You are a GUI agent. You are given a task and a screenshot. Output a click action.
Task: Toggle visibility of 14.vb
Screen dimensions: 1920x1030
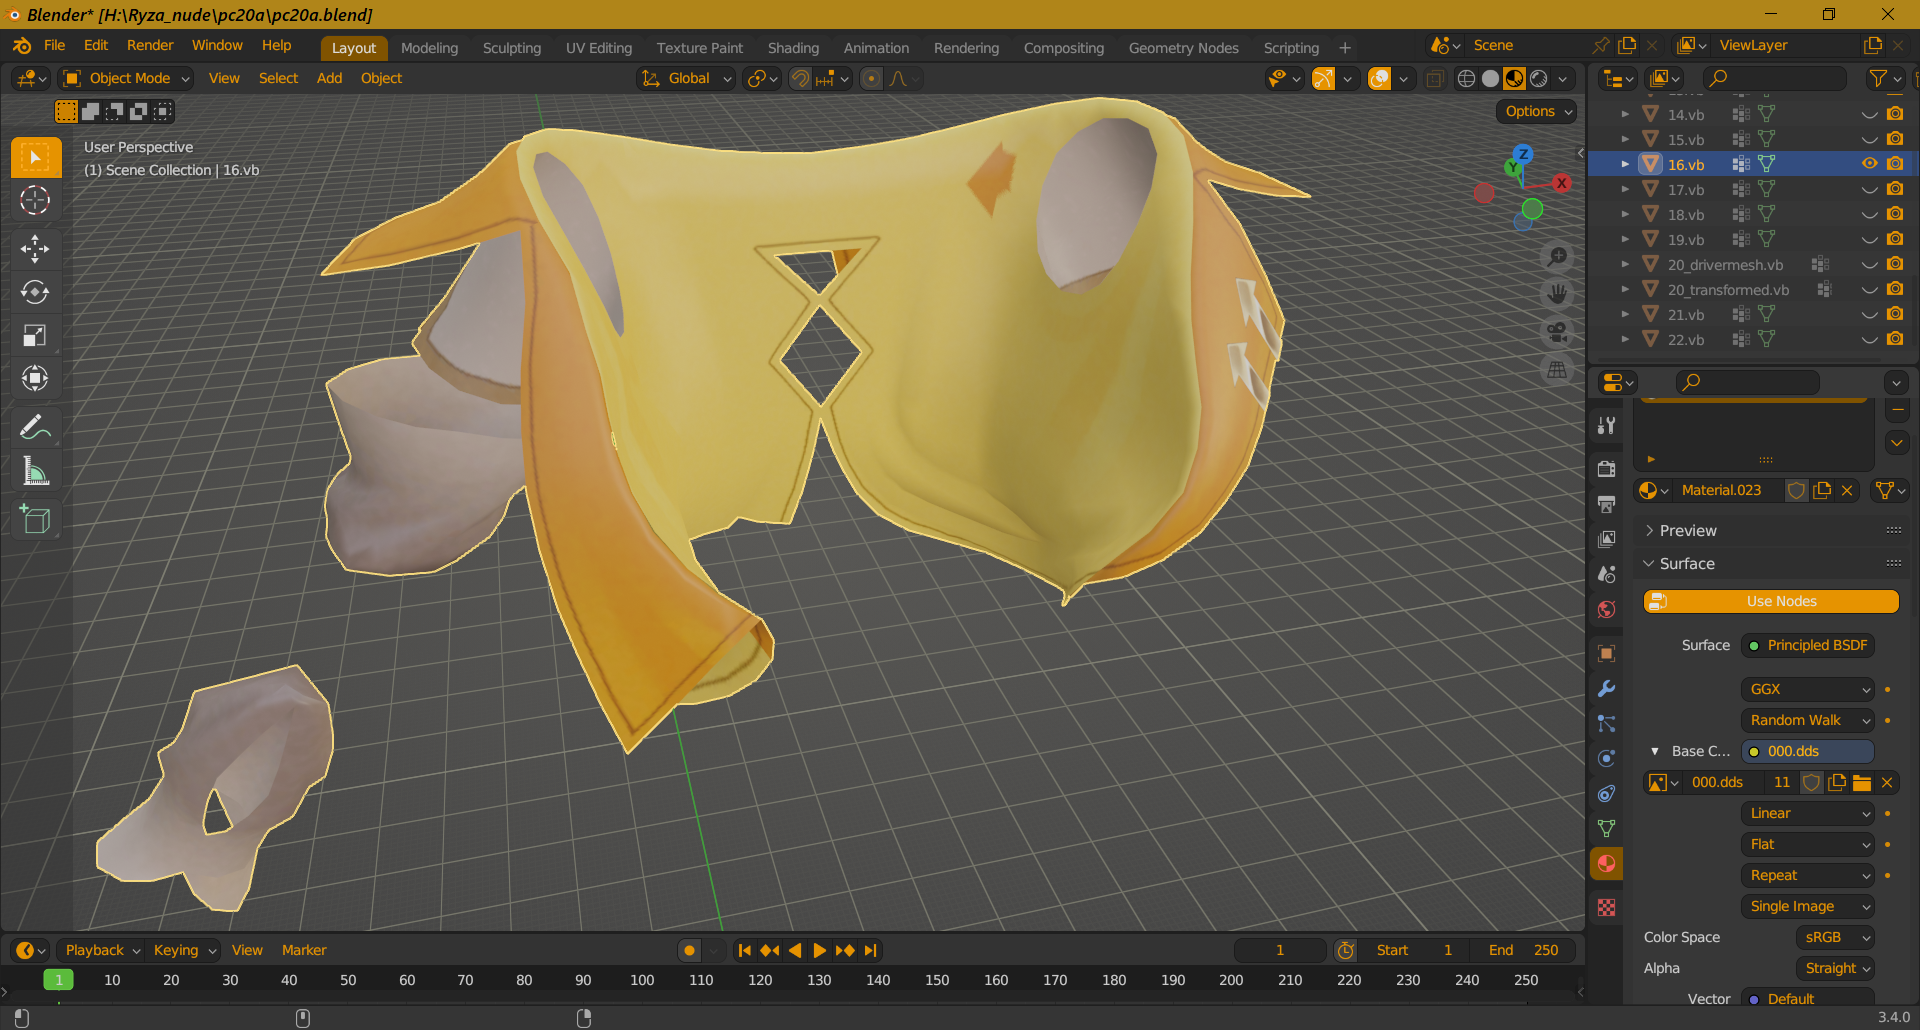pyautogui.click(x=1869, y=114)
